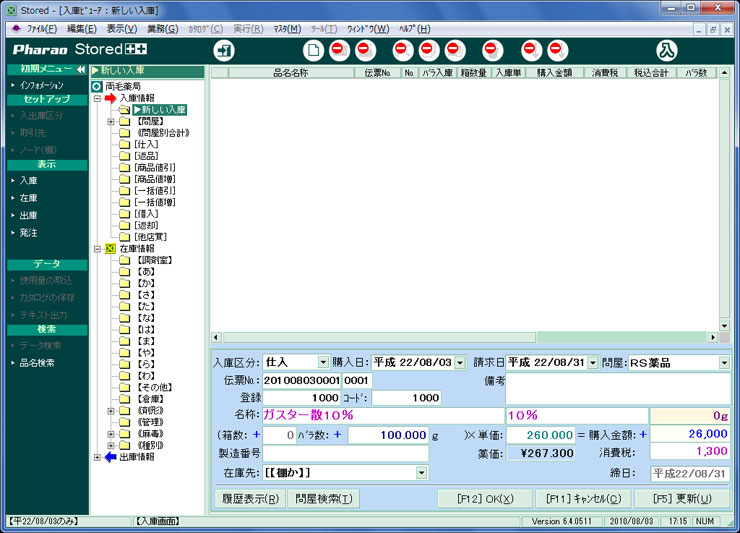Click the blue arrow icon of 出庫情報
Screen dimensions: 740x533
pos(110,457)
